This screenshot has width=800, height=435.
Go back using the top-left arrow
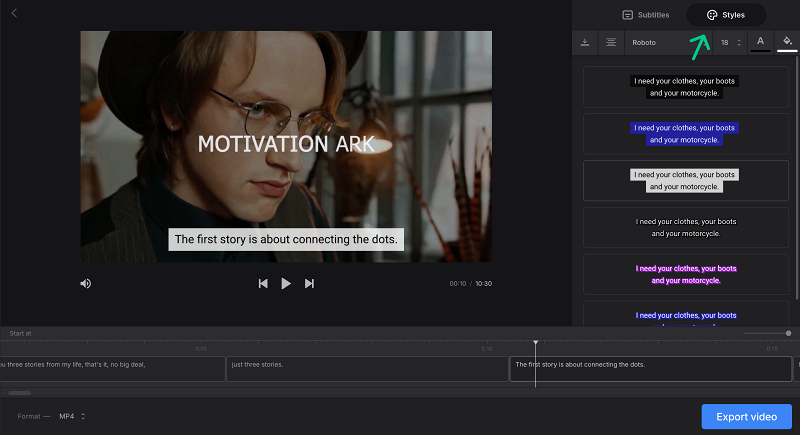click(14, 13)
